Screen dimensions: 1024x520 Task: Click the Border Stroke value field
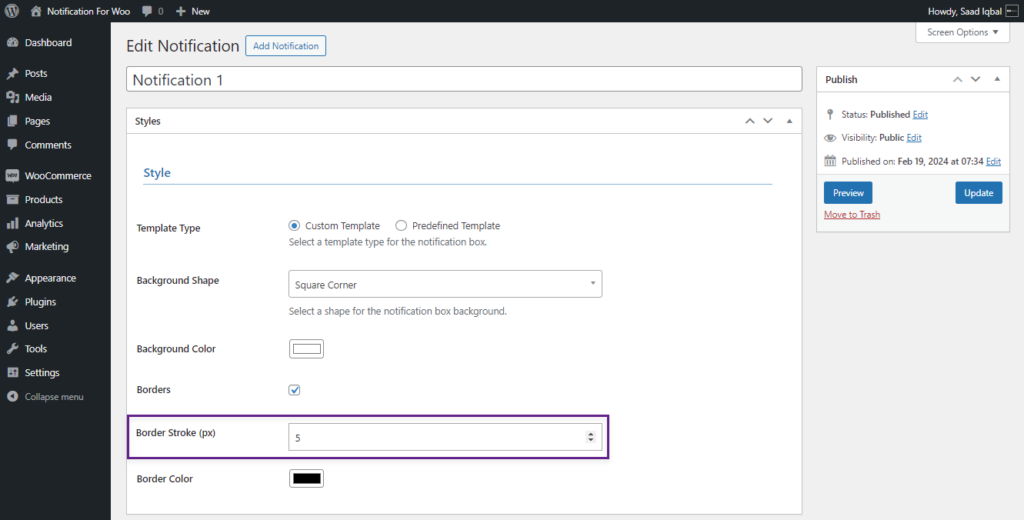(445, 437)
